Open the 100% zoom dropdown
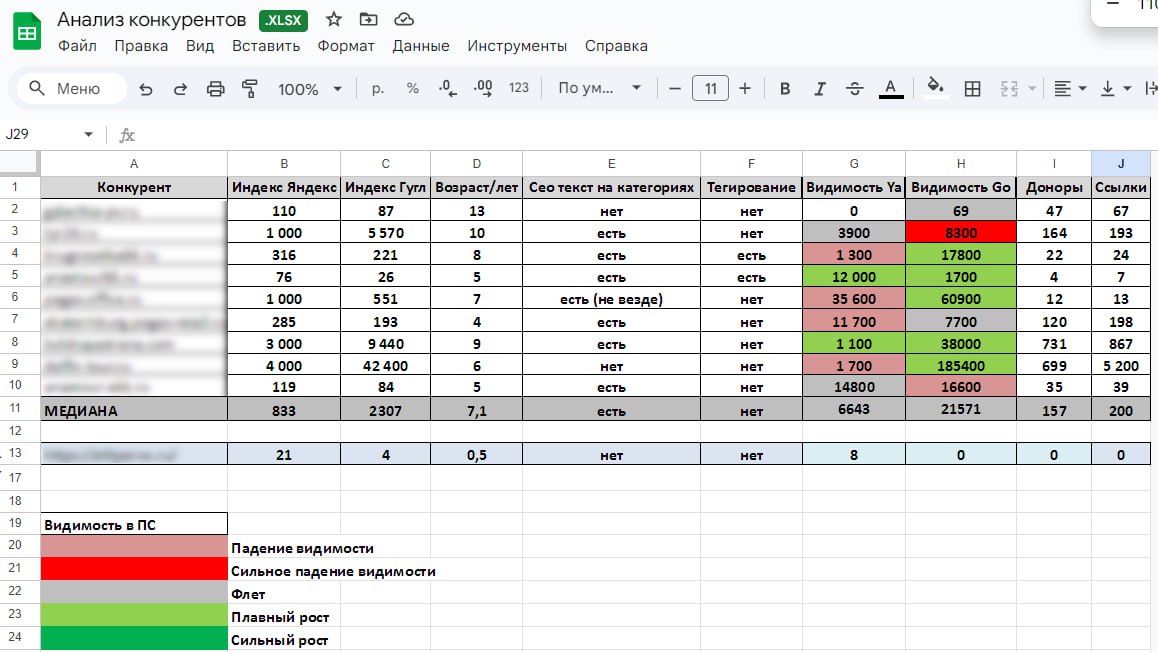Image resolution: width=1158 pixels, height=652 pixels. tap(309, 89)
